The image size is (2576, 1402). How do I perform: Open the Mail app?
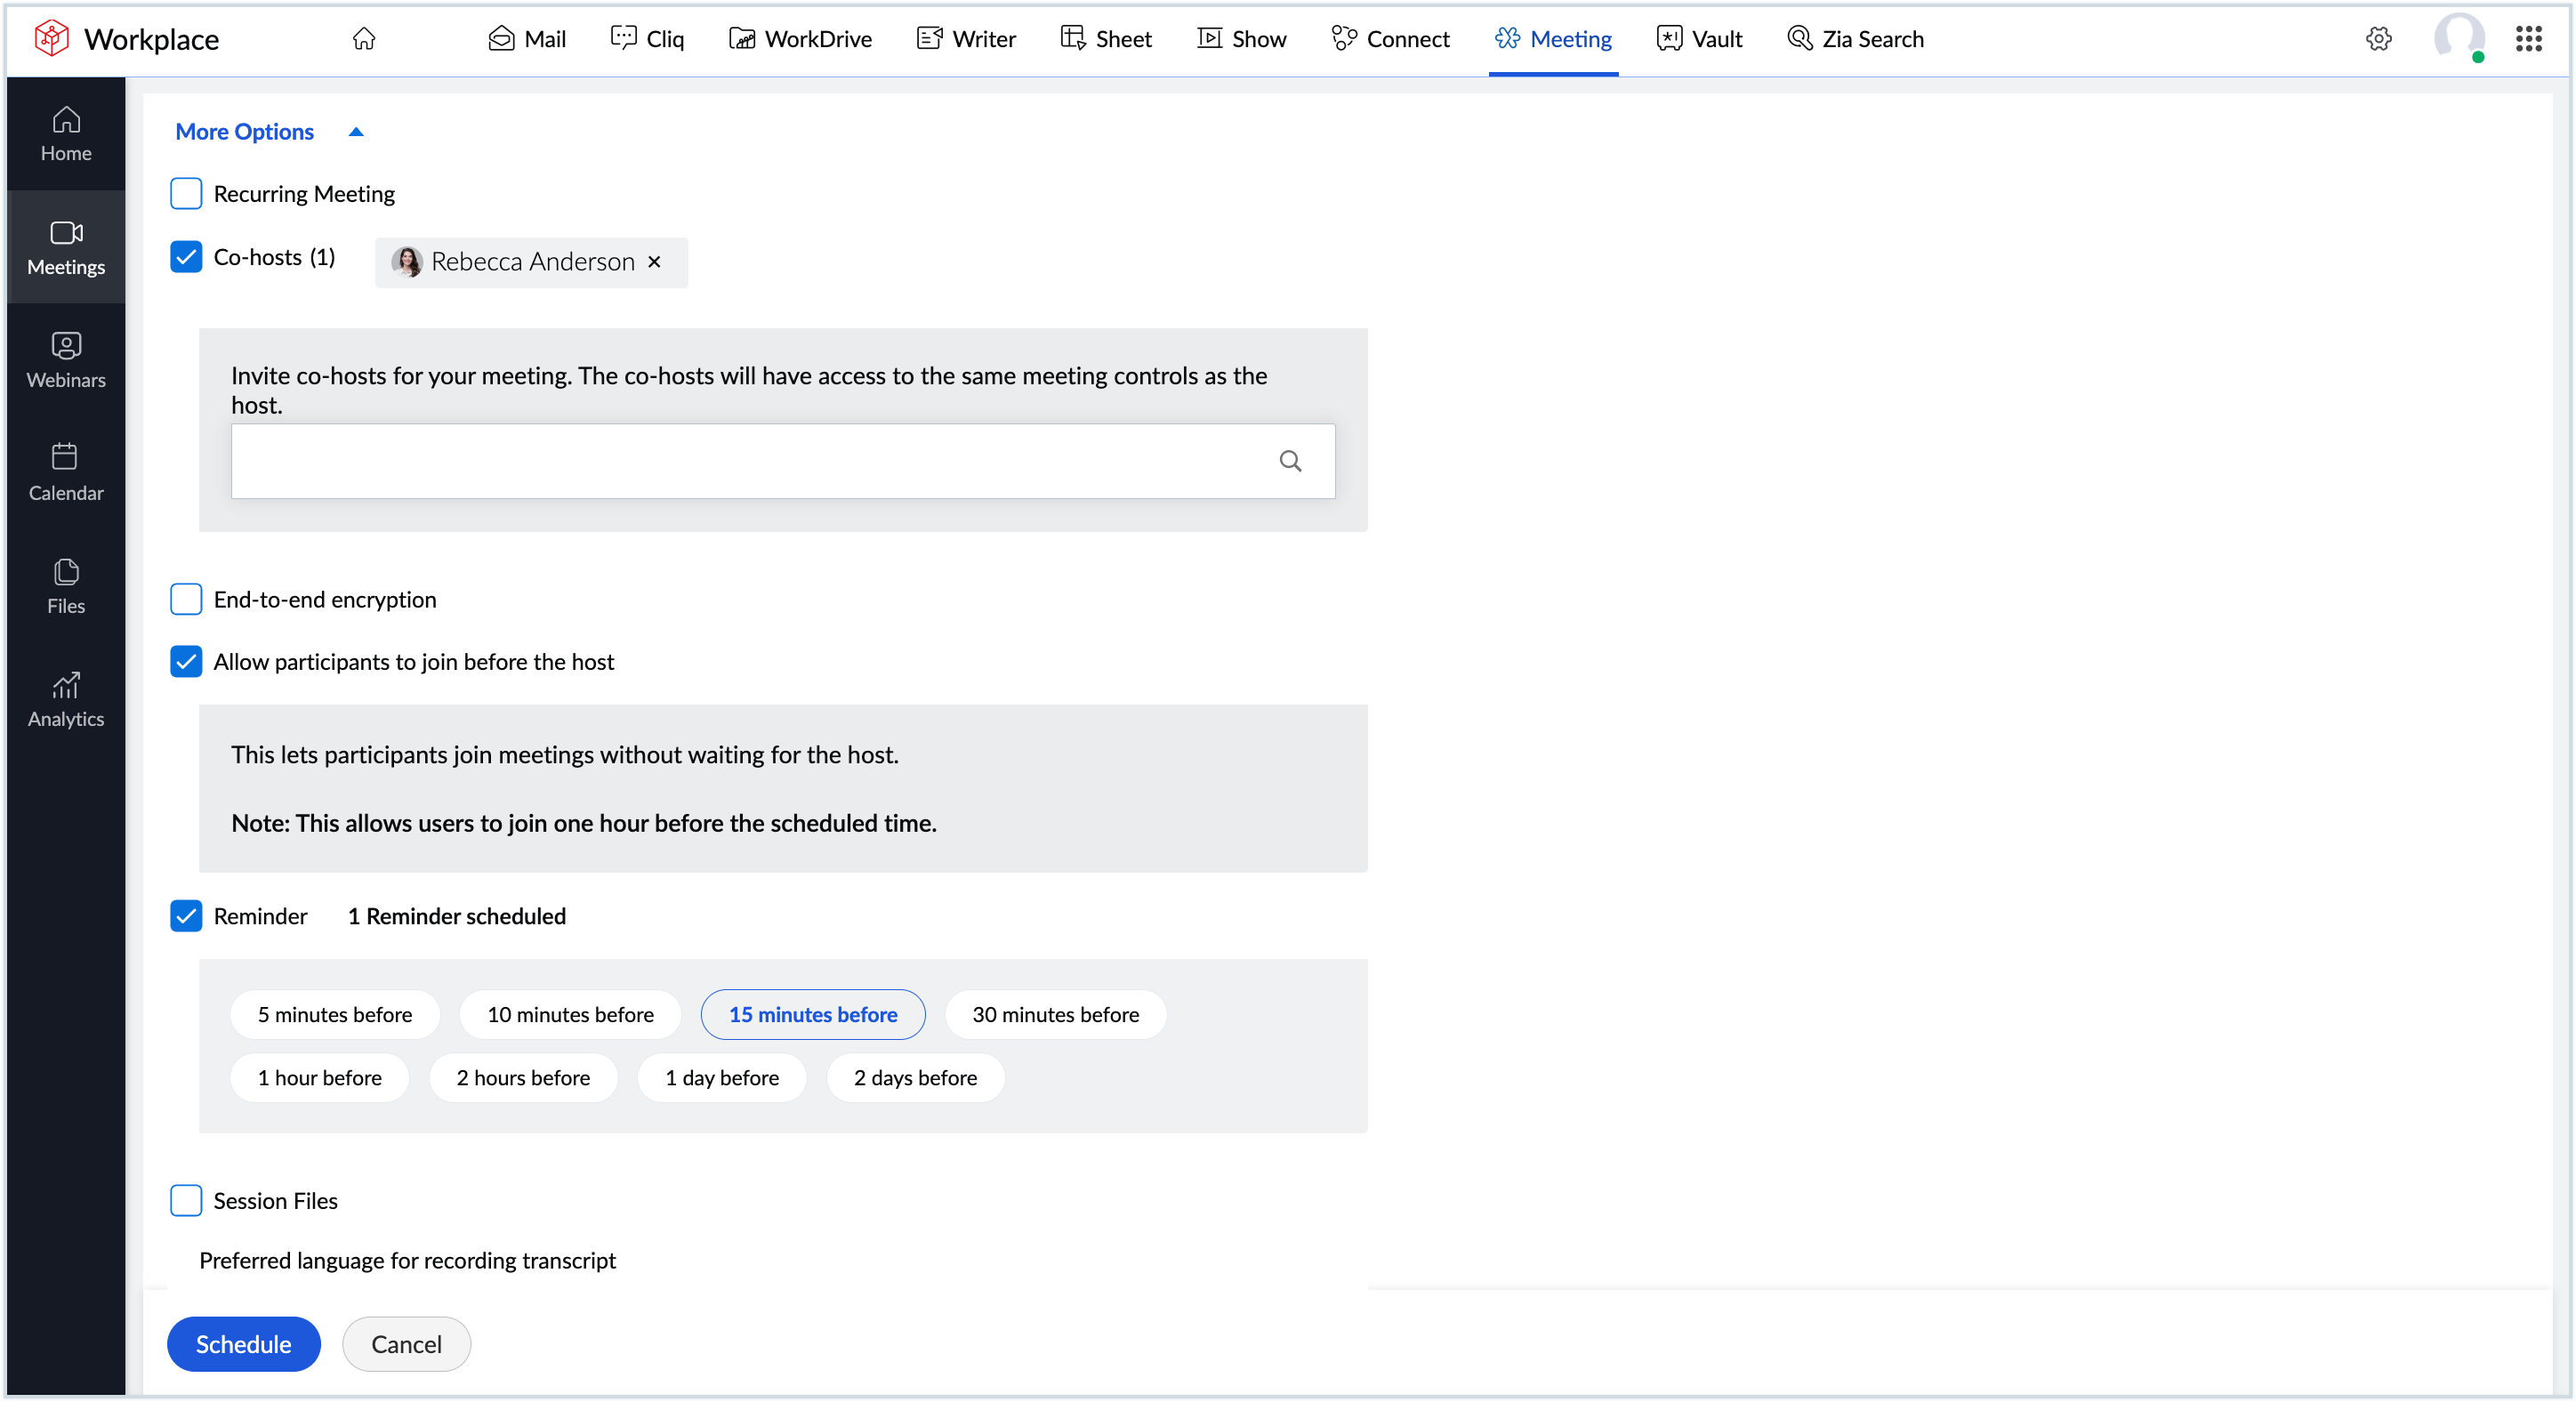tap(527, 39)
